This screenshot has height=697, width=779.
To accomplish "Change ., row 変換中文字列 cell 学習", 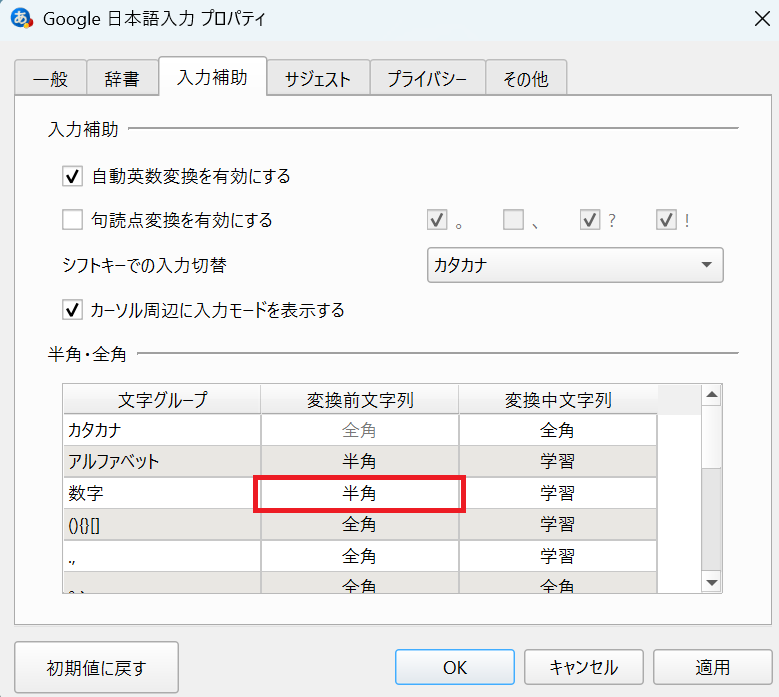I will [558, 556].
